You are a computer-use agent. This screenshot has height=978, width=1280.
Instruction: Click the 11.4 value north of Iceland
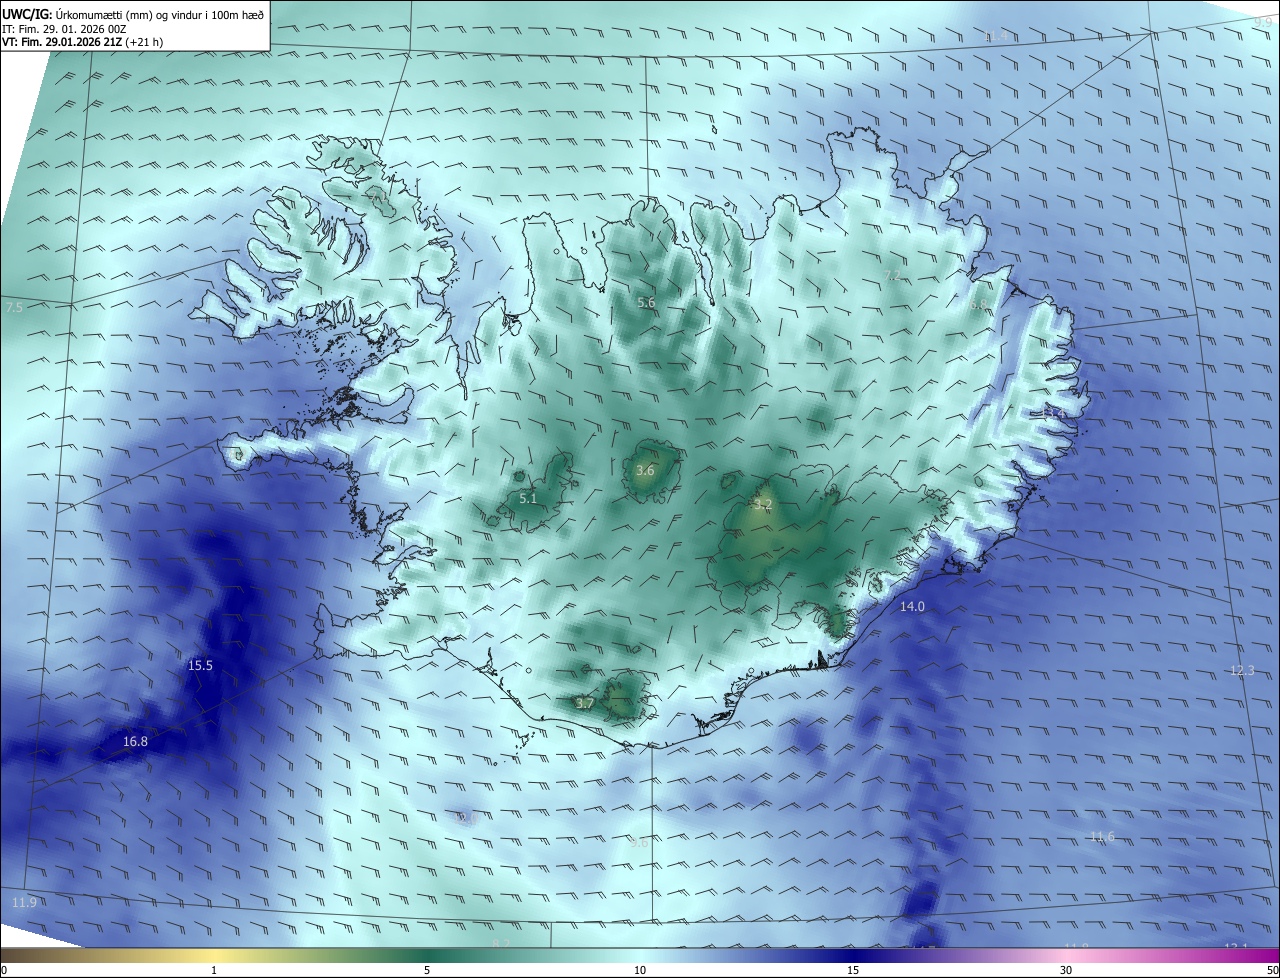(996, 36)
